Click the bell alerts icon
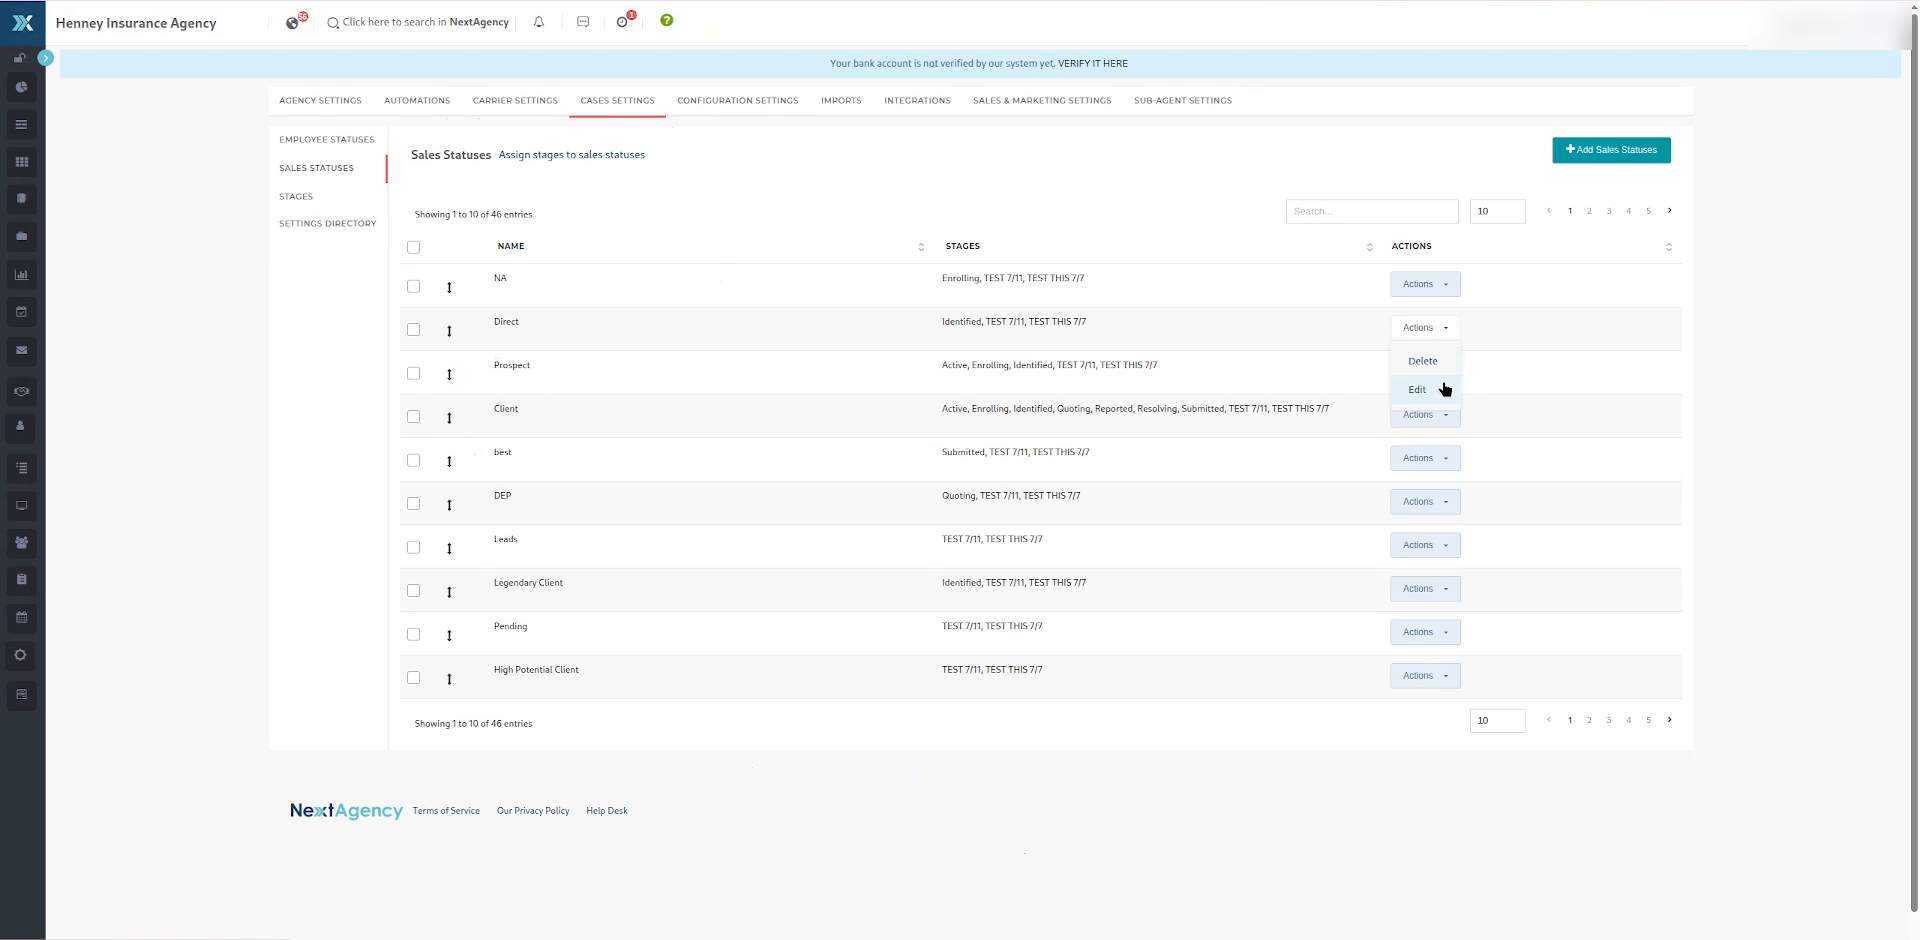This screenshot has height=940, width=1920. click(x=539, y=22)
